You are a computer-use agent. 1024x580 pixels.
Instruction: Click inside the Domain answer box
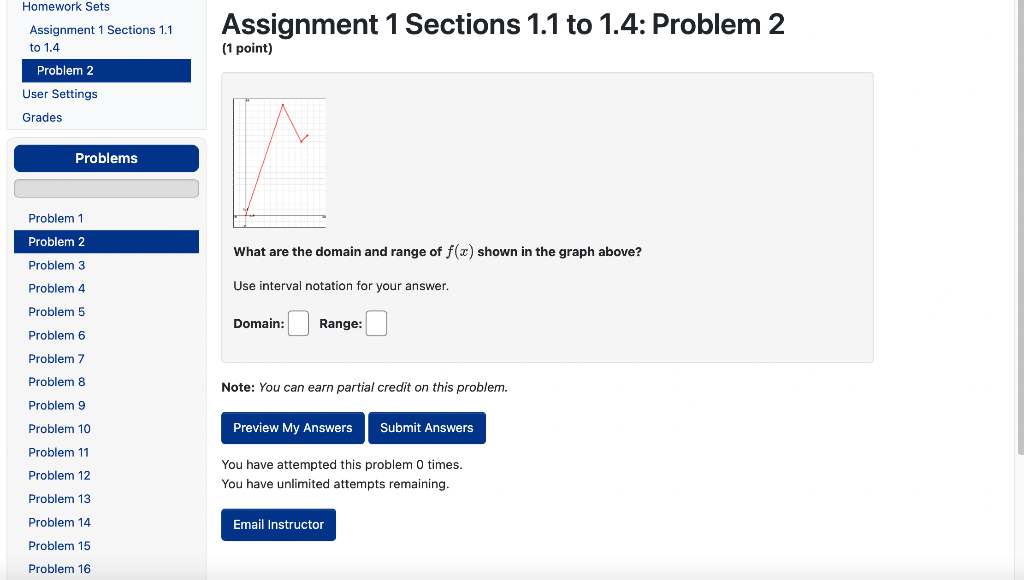(298, 322)
